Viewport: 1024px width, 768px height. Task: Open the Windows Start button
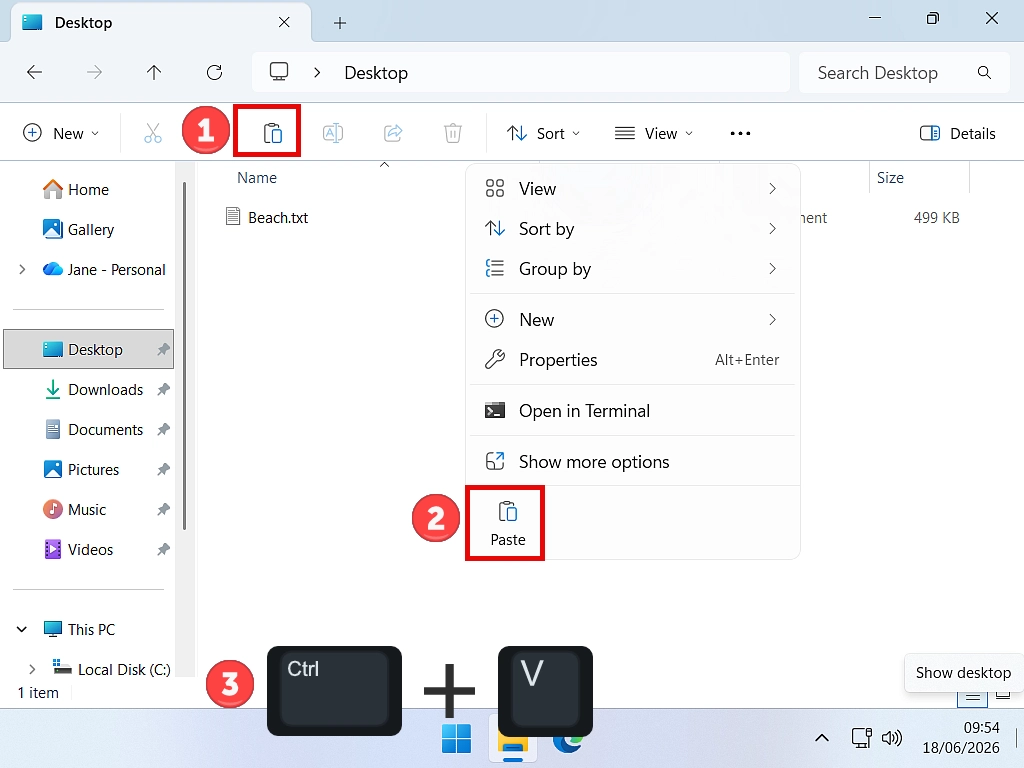click(x=456, y=739)
